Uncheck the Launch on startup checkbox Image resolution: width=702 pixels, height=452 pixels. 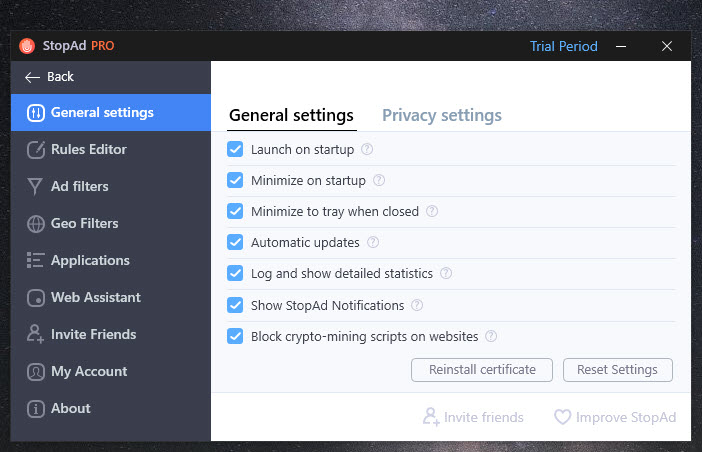coord(235,149)
